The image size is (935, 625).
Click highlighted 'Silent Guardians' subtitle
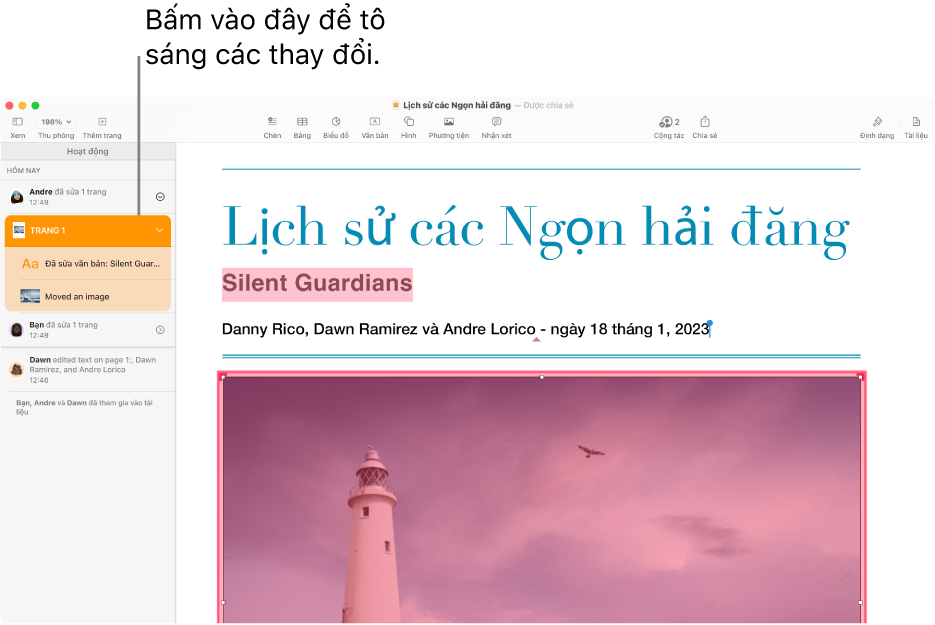[x=317, y=283]
